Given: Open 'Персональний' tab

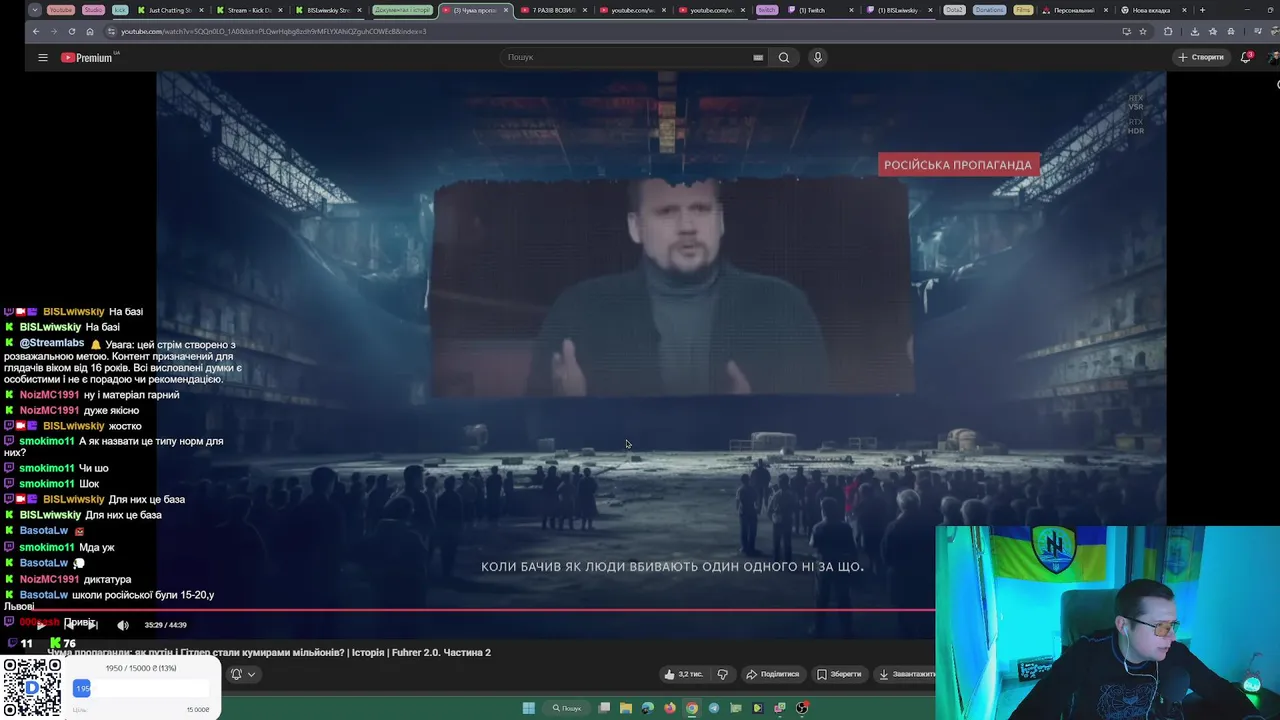Looking at the screenshot, I should click(x=1073, y=10).
